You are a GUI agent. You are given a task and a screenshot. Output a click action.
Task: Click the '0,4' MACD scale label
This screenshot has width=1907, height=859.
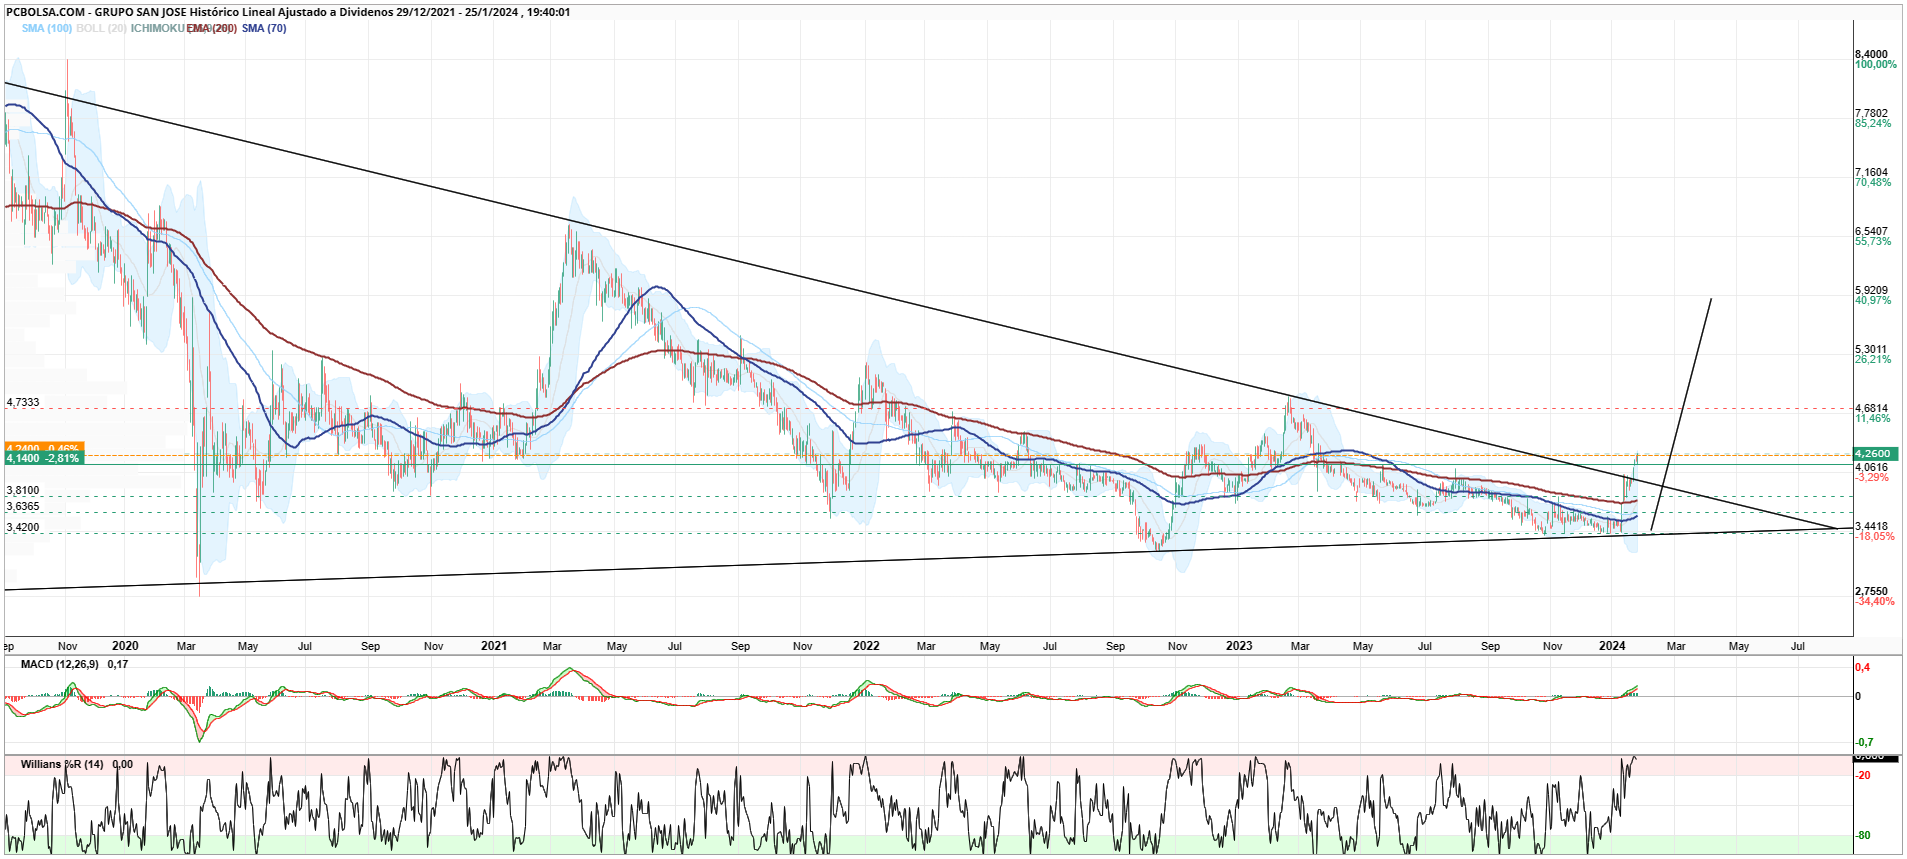click(x=1863, y=668)
